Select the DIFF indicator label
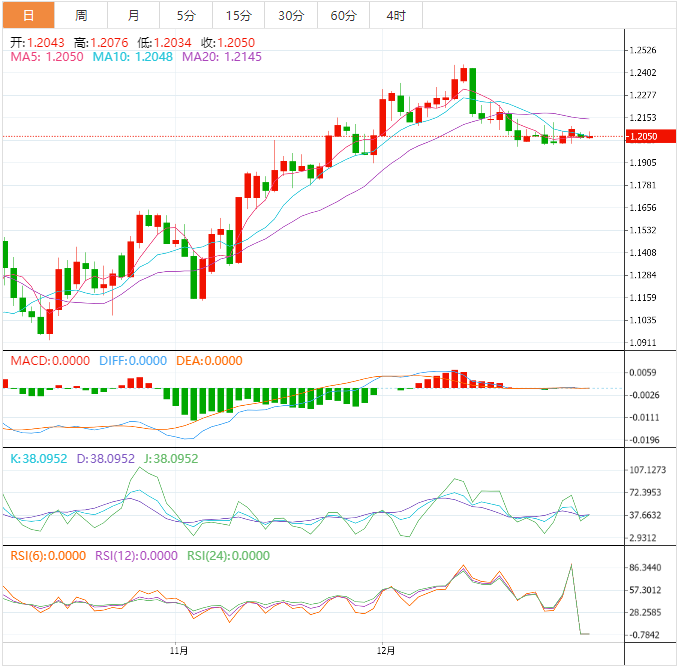 pyautogui.click(x=133, y=361)
